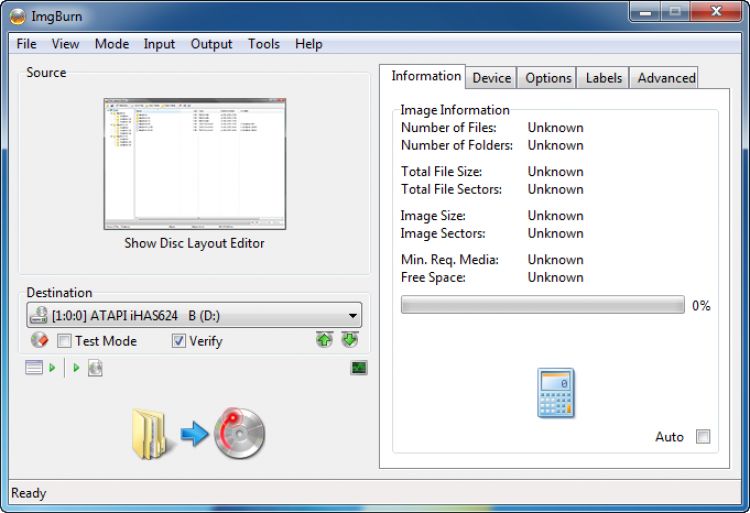Open the graph monitor icon
750x513 pixels.
click(358, 368)
